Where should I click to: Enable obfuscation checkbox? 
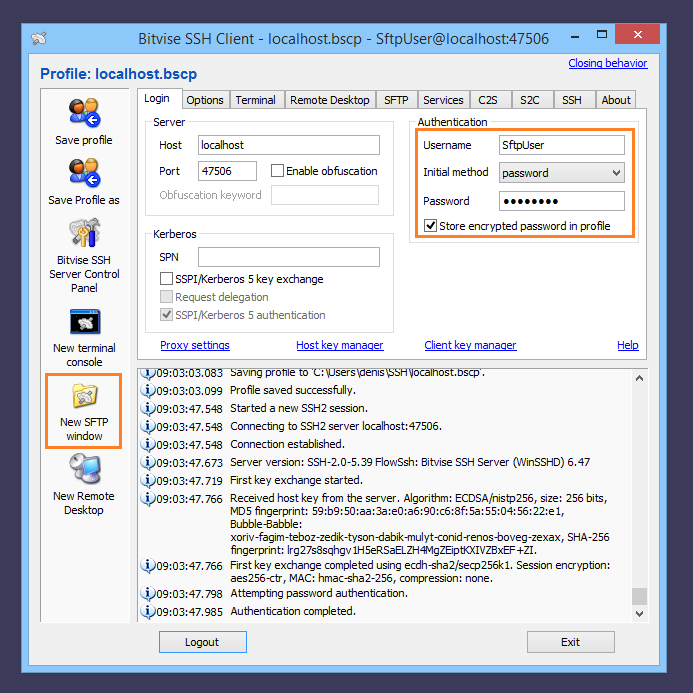click(x=277, y=171)
